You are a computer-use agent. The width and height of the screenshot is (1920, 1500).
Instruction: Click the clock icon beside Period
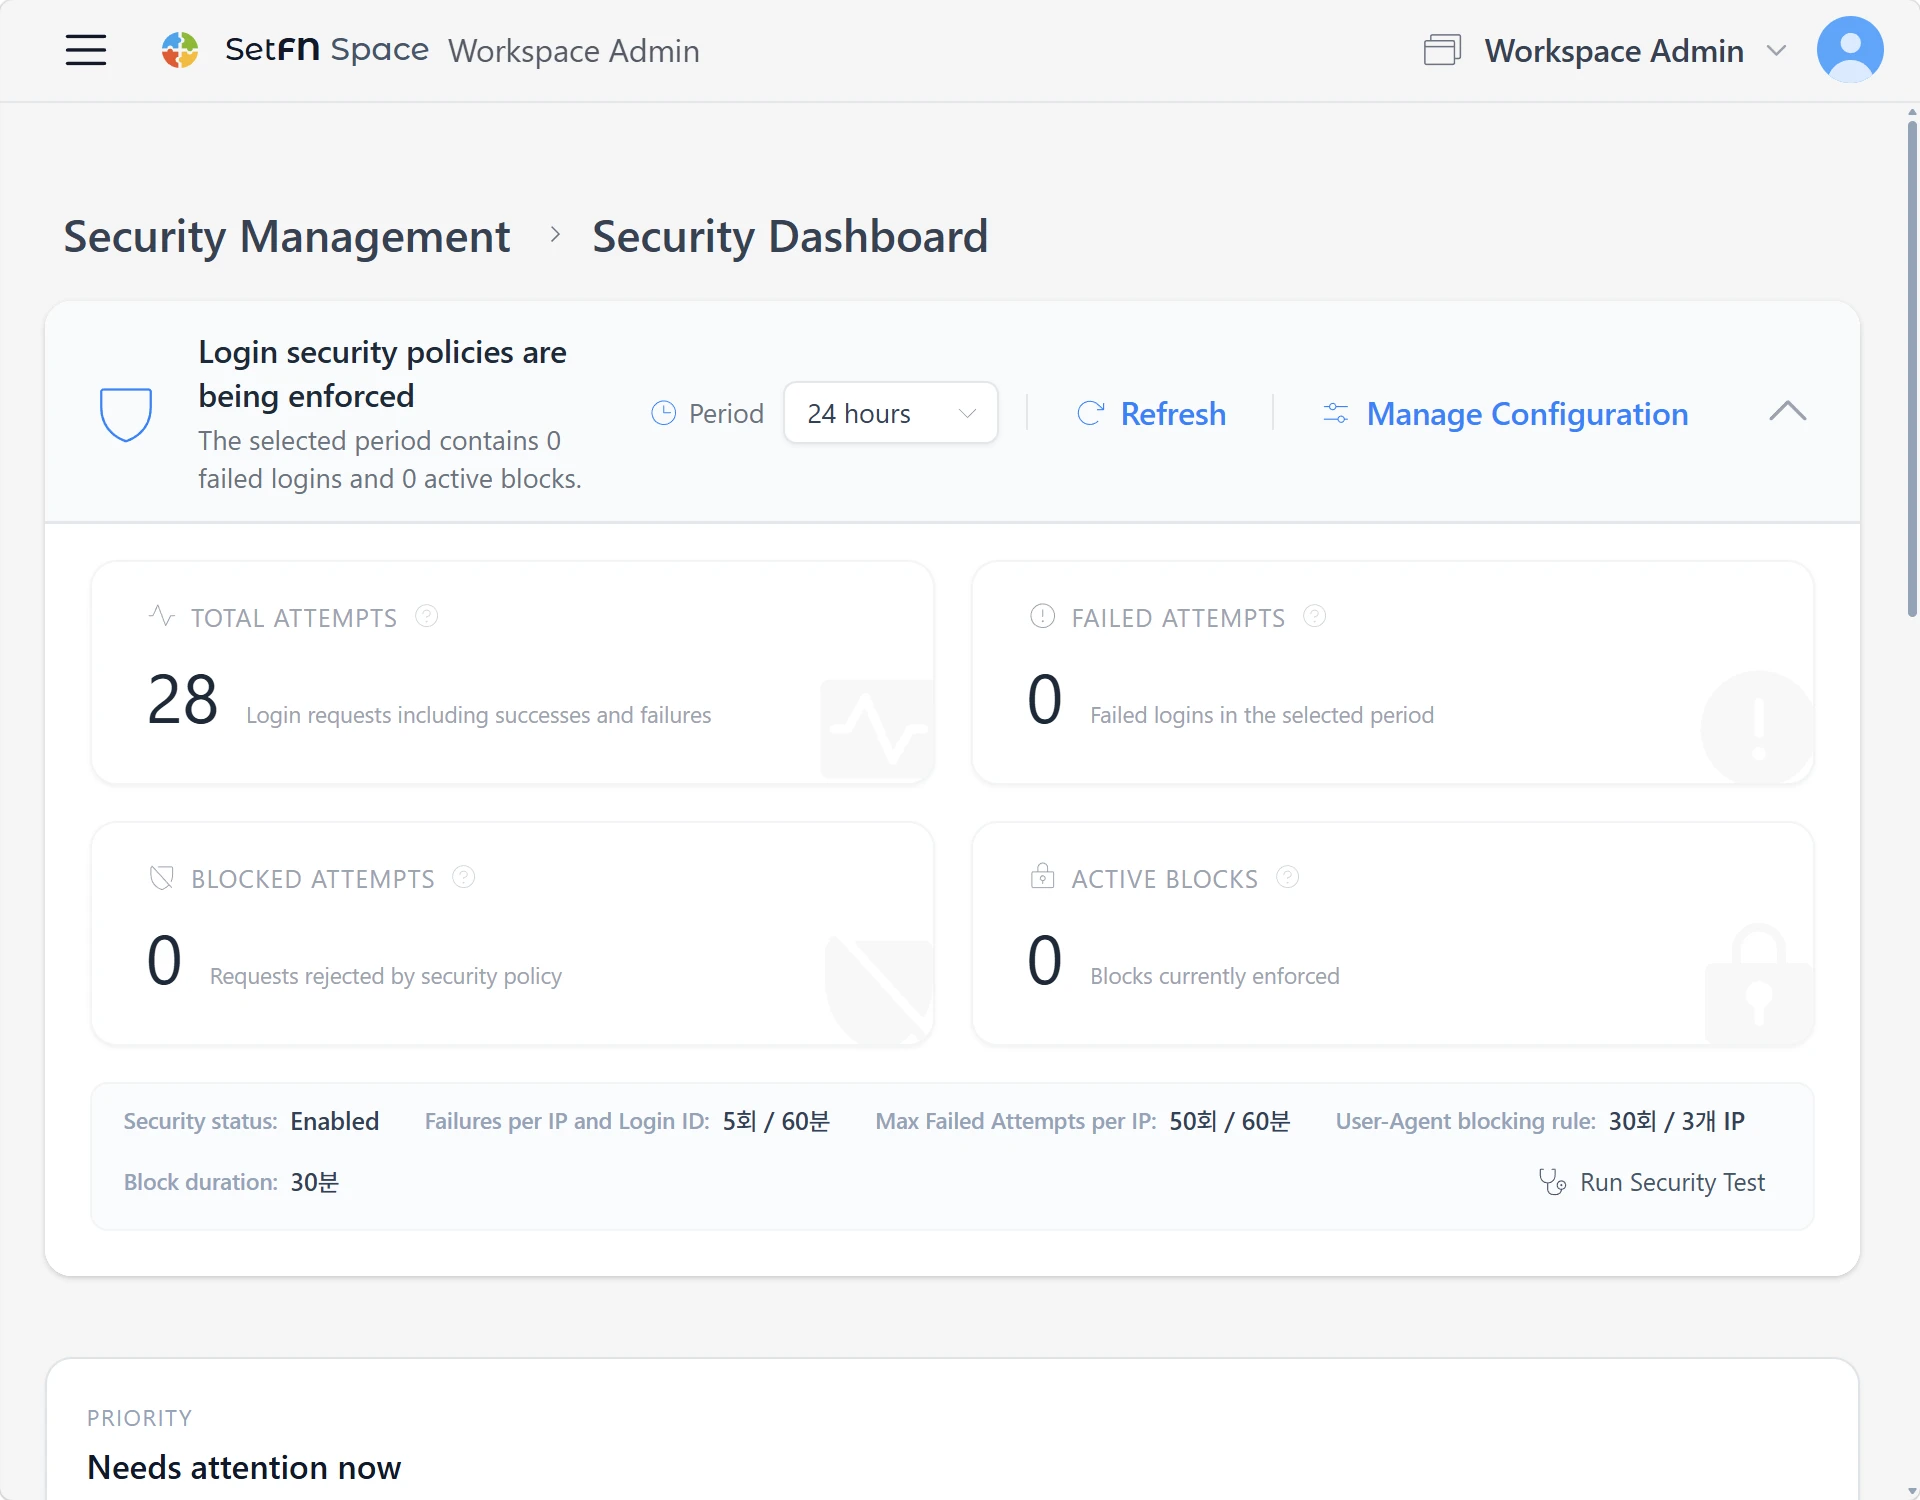664,413
